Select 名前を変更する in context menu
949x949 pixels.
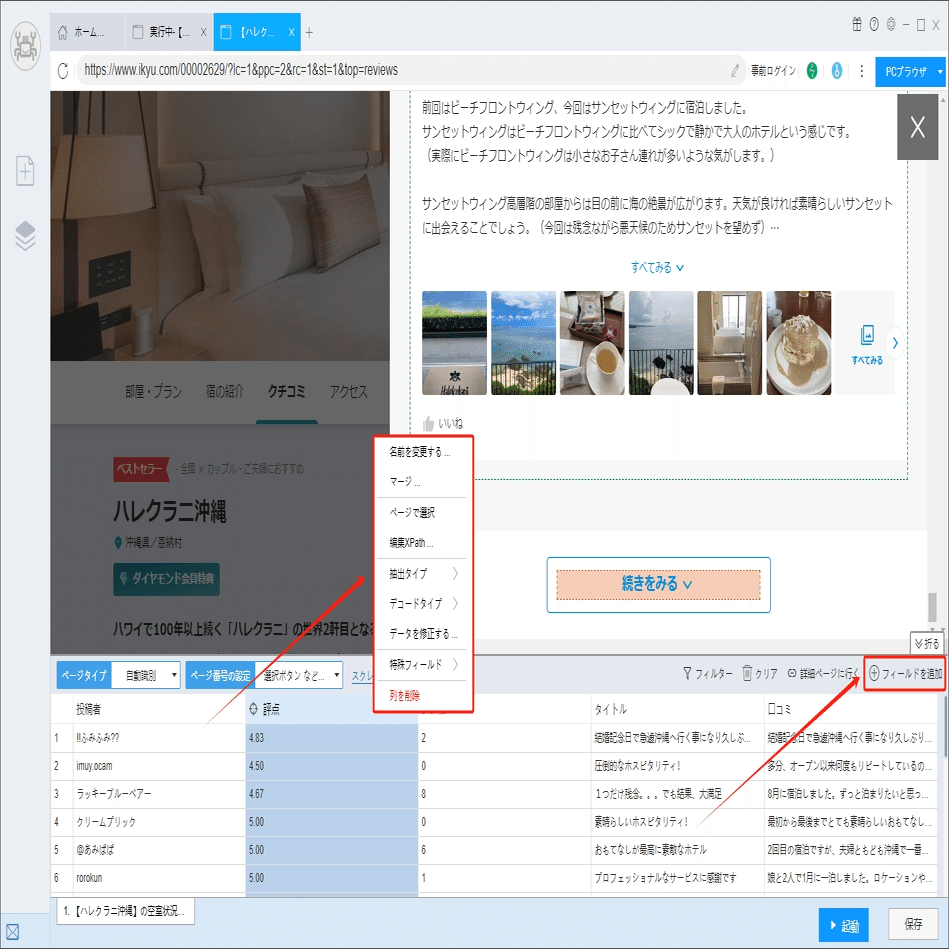pos(422,452)
